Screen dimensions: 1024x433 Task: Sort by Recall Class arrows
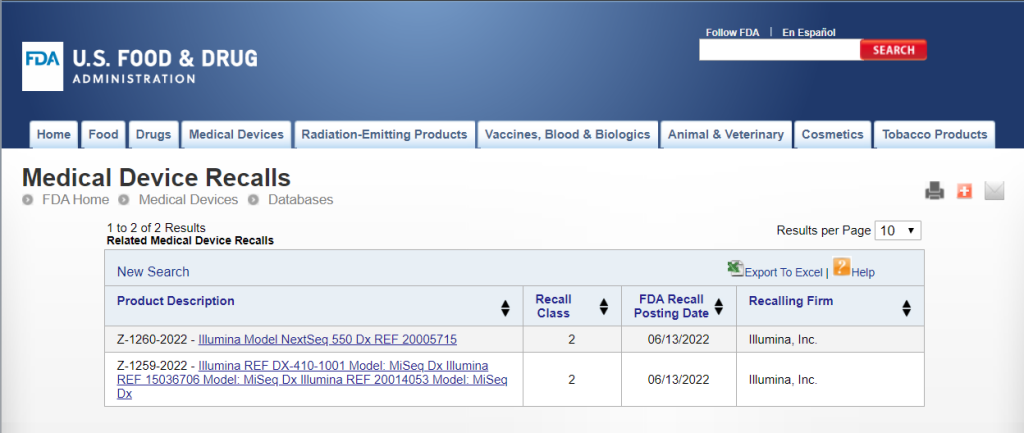pyautogui.click(x=603, y=307)
